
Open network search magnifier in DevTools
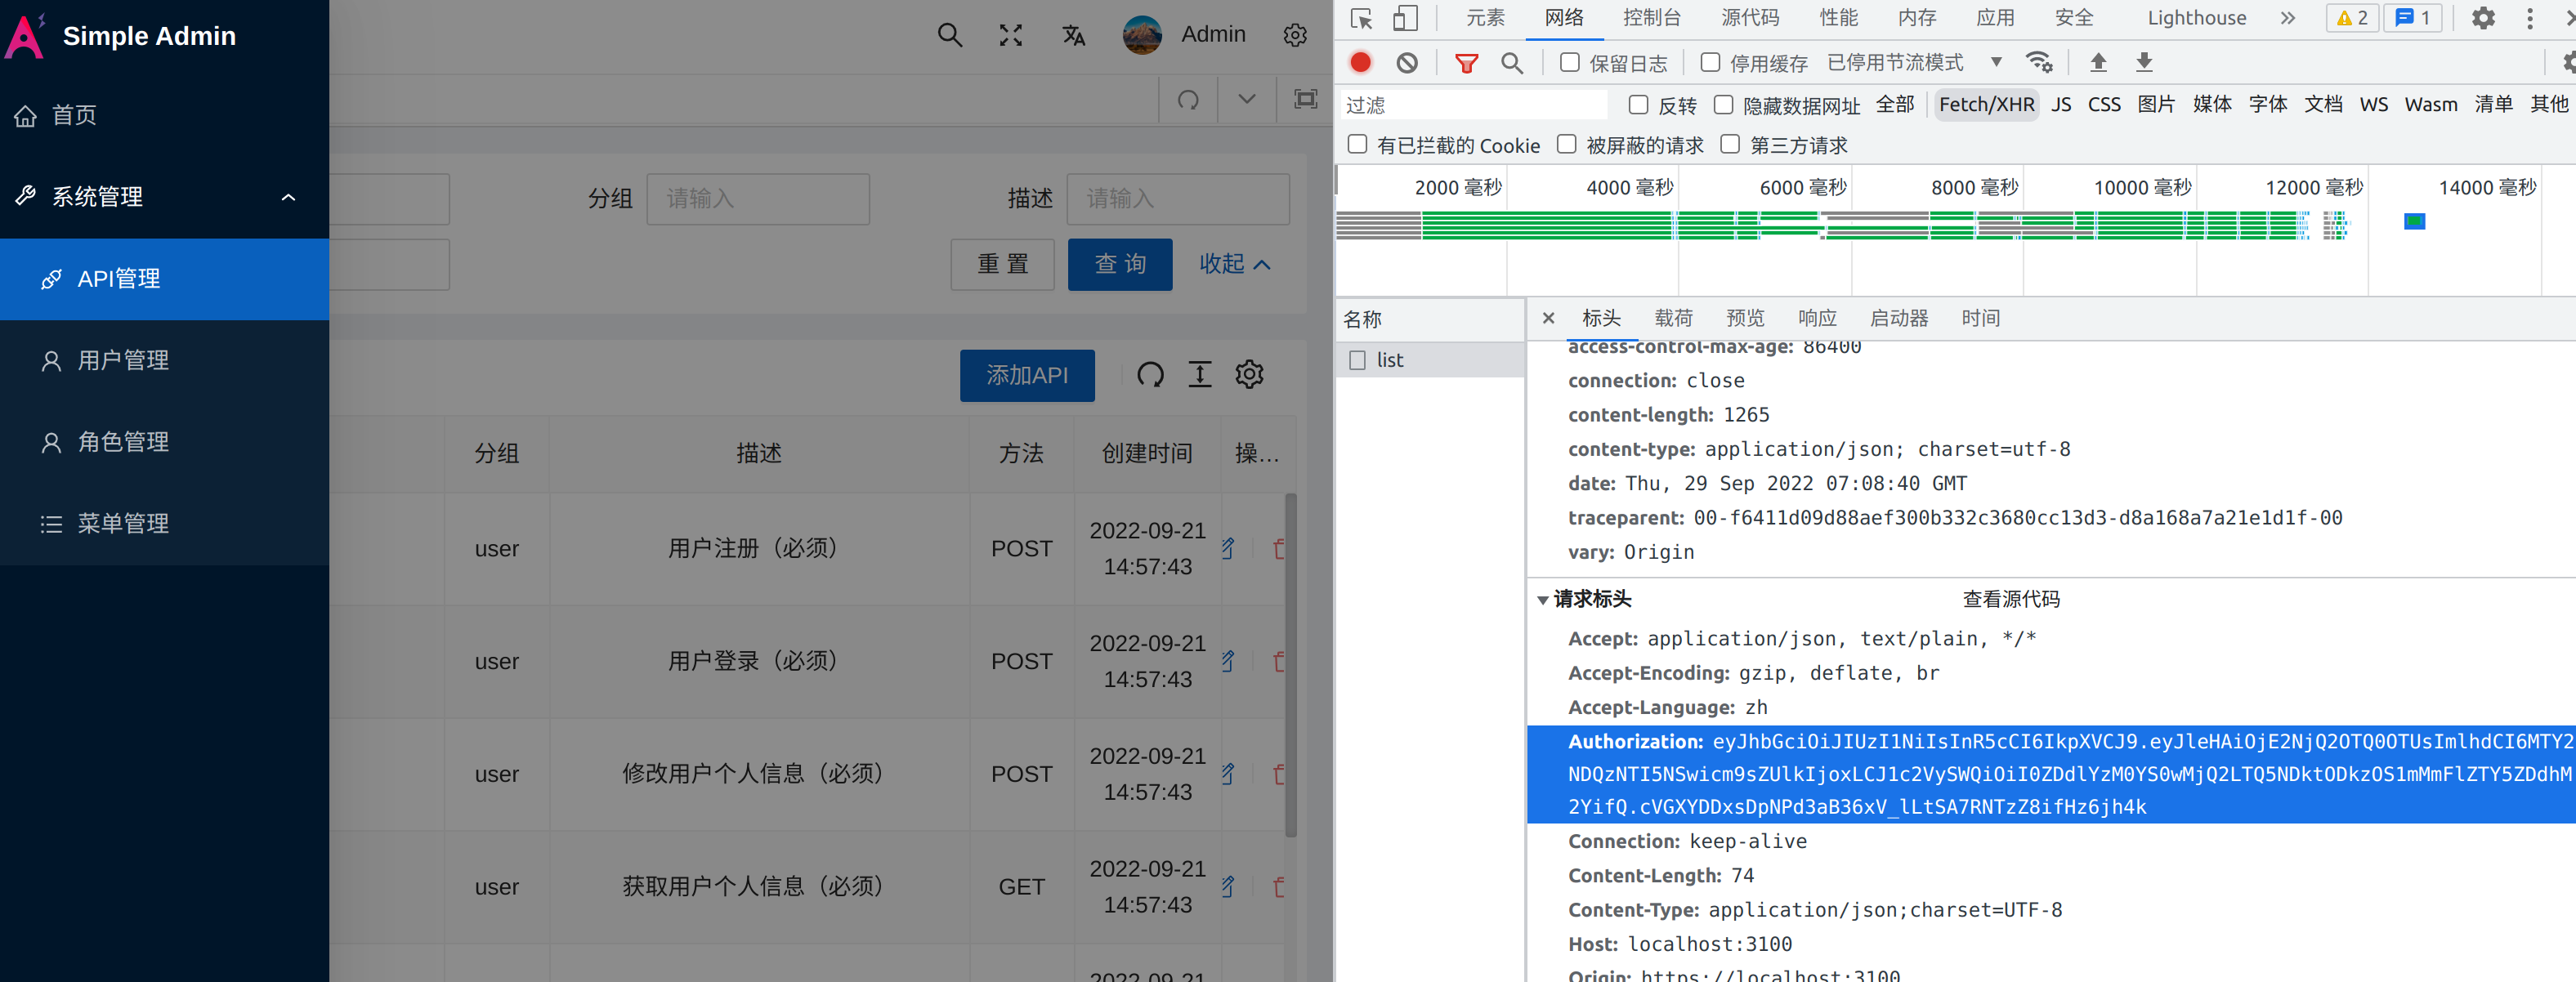coord(1512,63)
